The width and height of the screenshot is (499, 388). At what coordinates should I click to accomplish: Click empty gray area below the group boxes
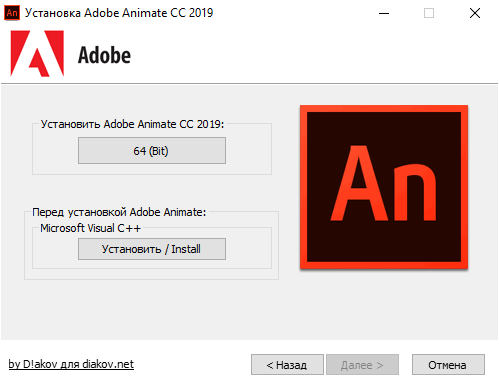tap(150, 310)
